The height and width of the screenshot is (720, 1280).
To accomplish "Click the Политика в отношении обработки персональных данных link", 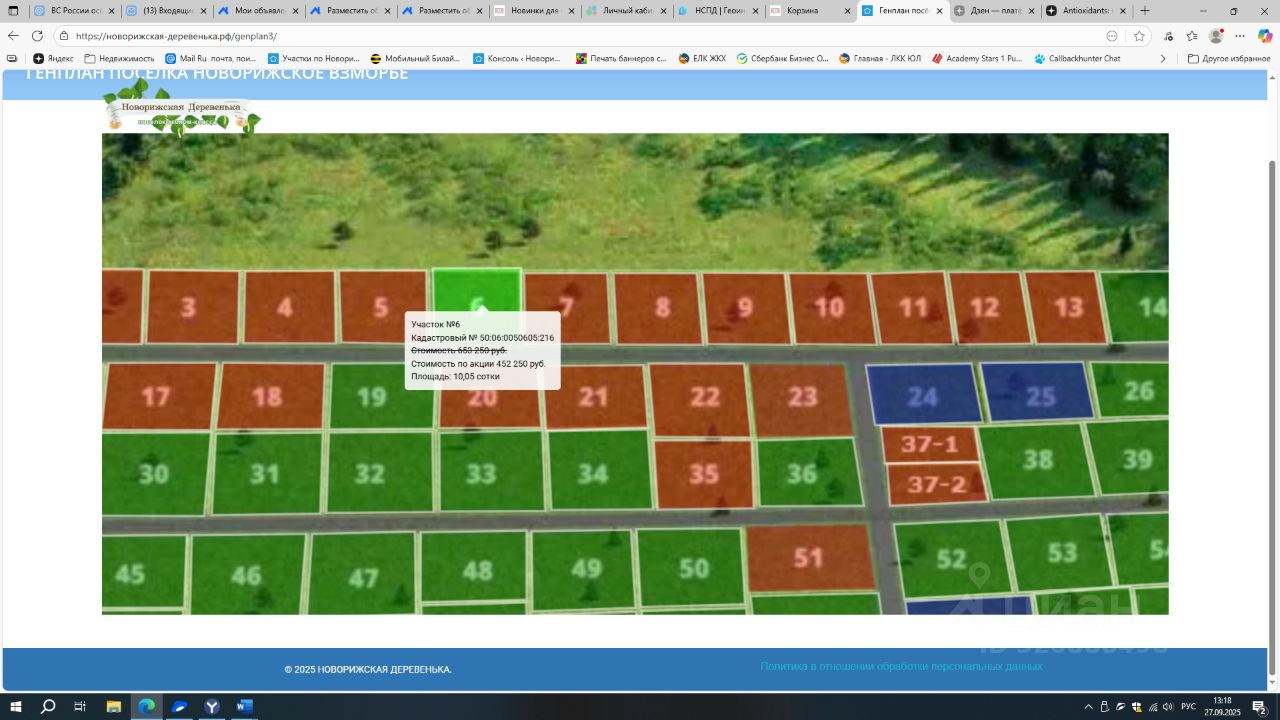I will point(901,666).
